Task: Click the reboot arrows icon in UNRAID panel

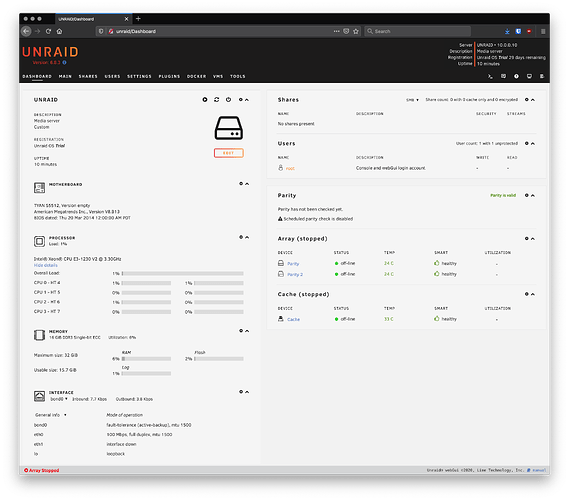Action: pyautogui.click(x=217, y=99)
